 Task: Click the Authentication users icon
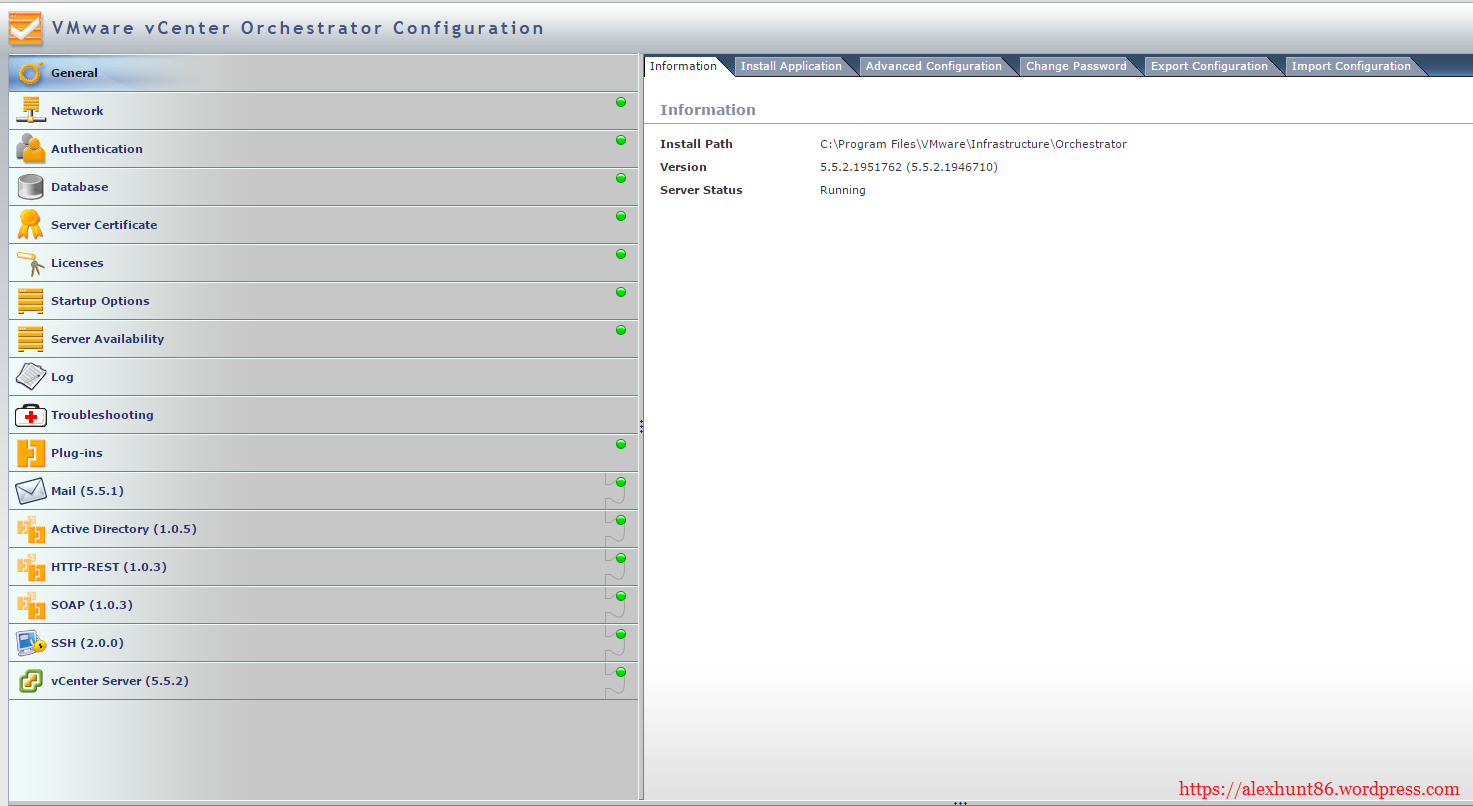coord(31,149)
